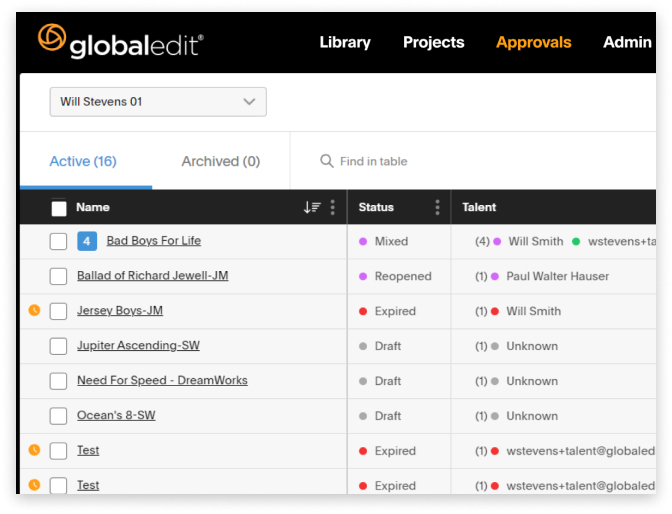Click Expired status in Jersey Boys-JM row
The width and height of the screenshot is (672, 514).
(x=387, y=311)
